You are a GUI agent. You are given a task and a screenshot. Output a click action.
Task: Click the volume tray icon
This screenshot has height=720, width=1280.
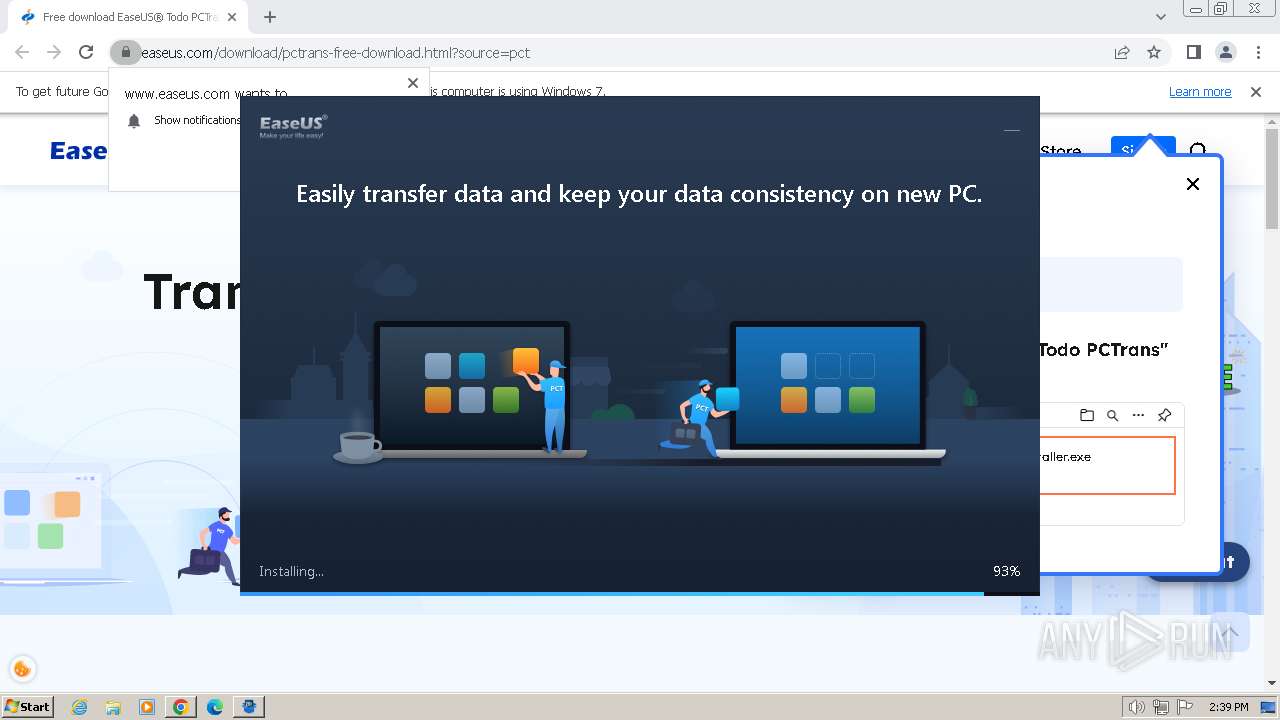point(1136,707)
